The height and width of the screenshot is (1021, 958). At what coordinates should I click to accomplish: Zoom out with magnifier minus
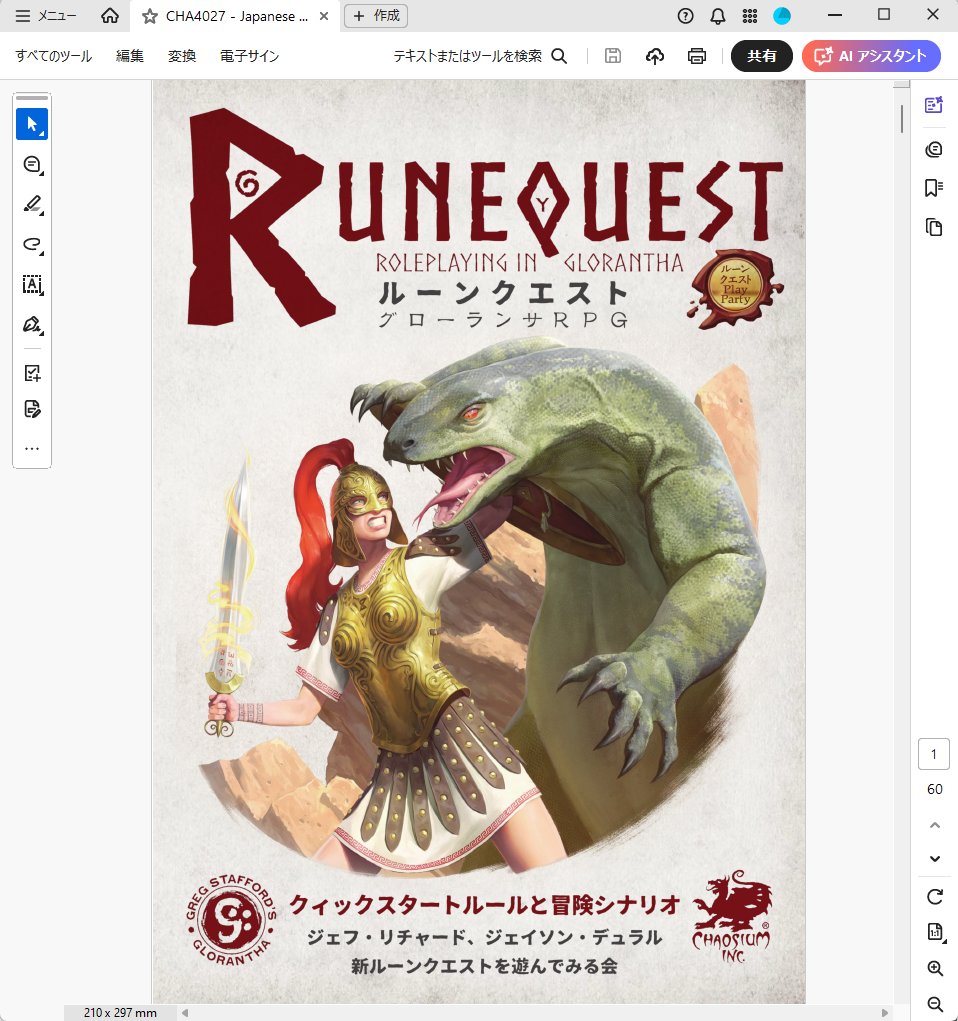[x=935, y=1005]
